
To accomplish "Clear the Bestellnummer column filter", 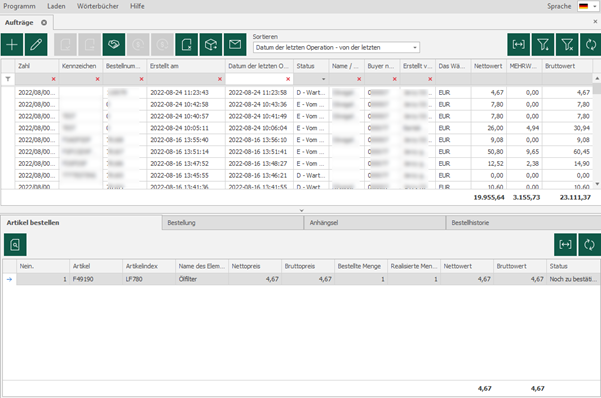I will point(141,79).
